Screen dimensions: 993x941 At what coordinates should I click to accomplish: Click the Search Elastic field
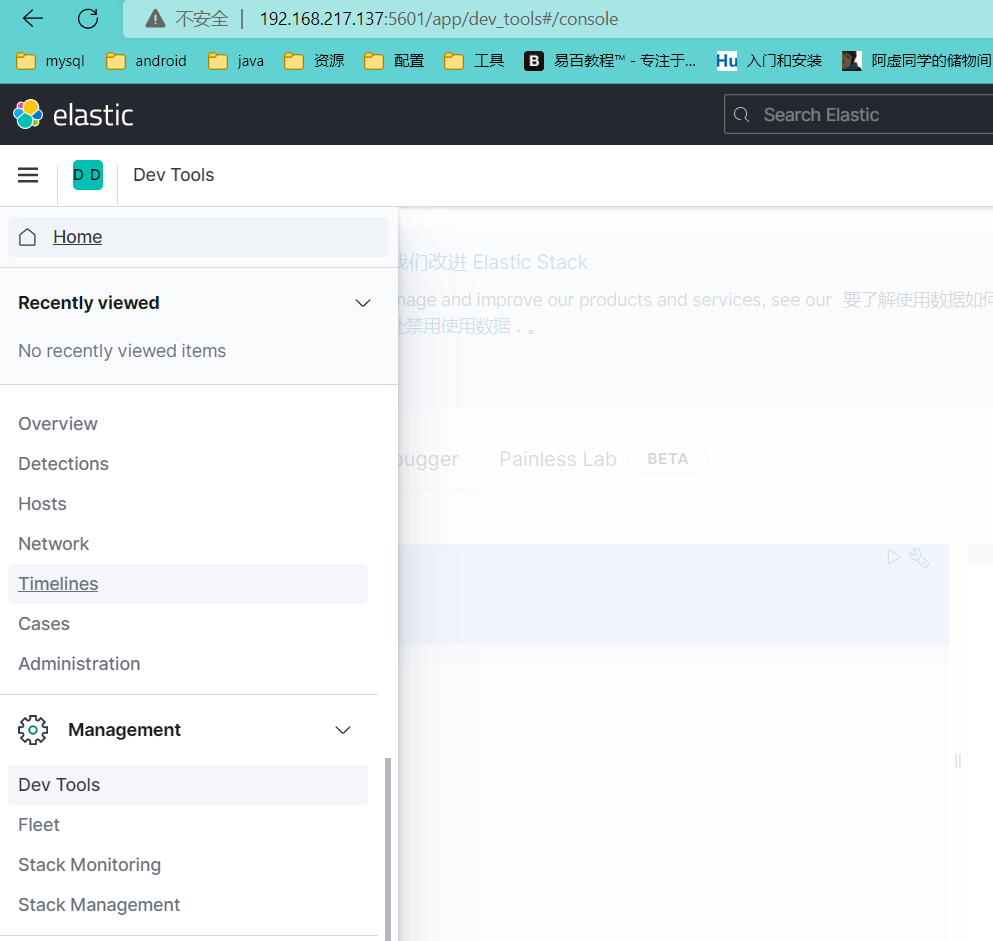click(x=858, y=115)
